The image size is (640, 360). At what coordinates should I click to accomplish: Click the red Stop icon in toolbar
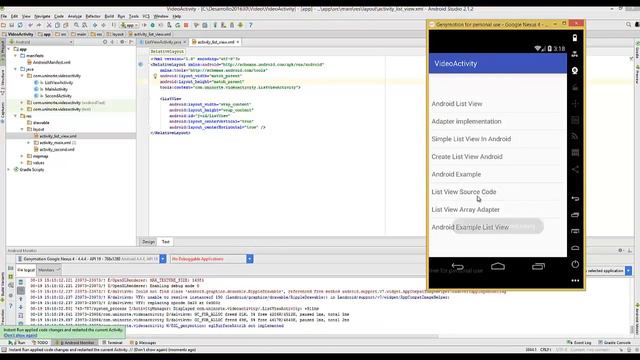point(186,25)
